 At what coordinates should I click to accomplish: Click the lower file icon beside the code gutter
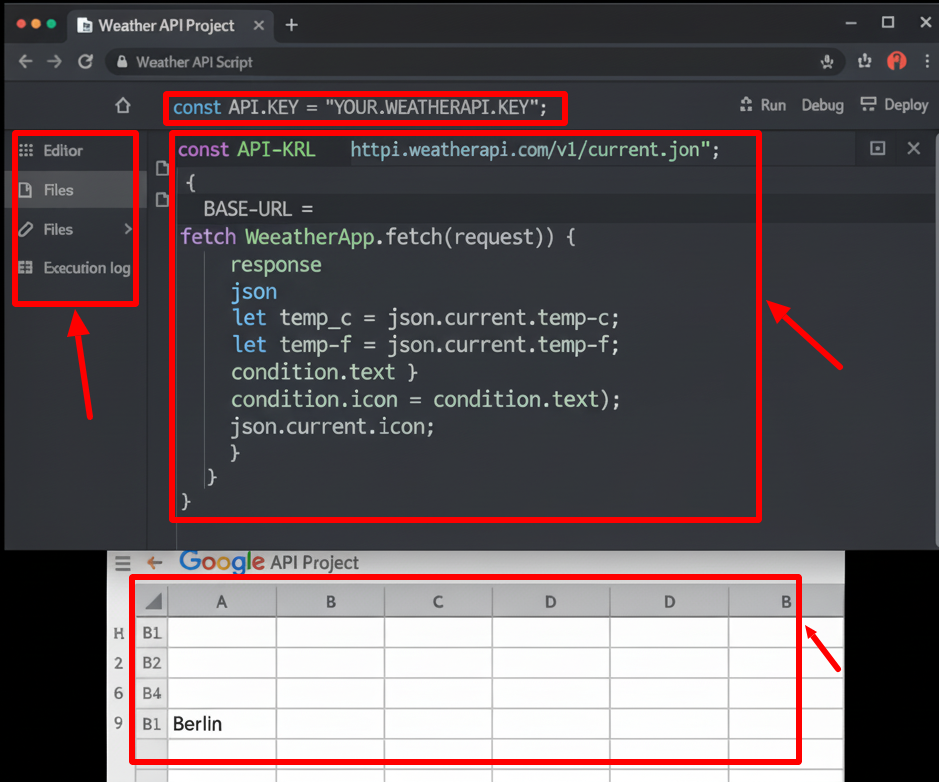[162, 199]
